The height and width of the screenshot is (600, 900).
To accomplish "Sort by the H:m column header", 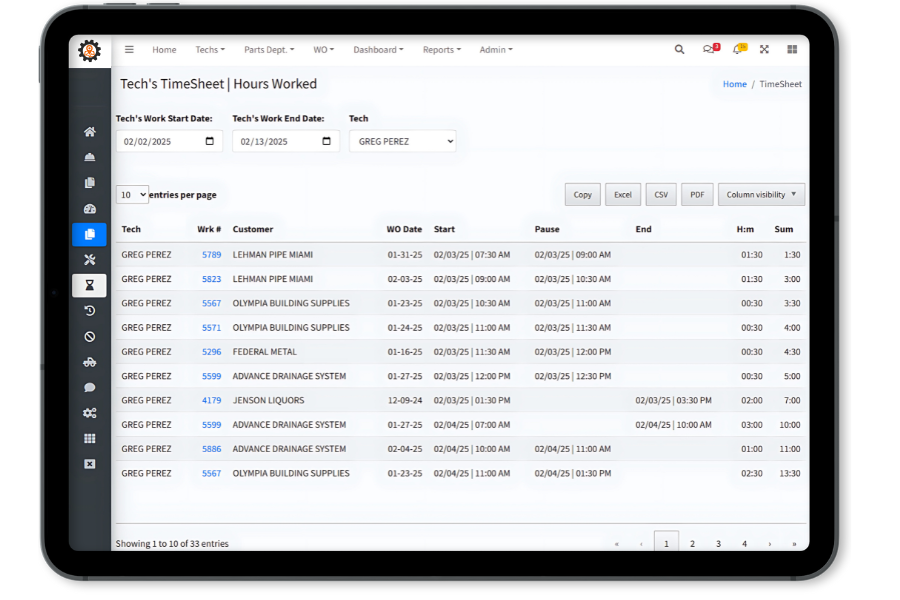I will click(745, 229).
